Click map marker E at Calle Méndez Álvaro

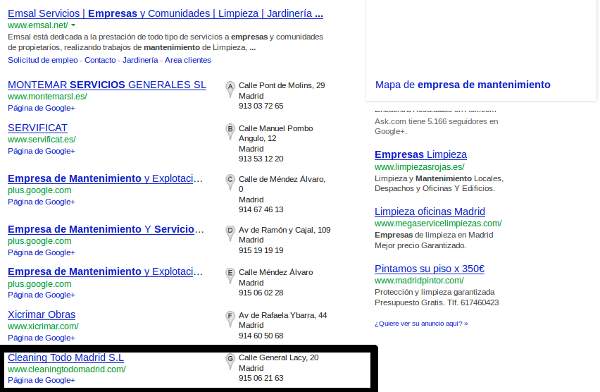(x=230, y=276)
